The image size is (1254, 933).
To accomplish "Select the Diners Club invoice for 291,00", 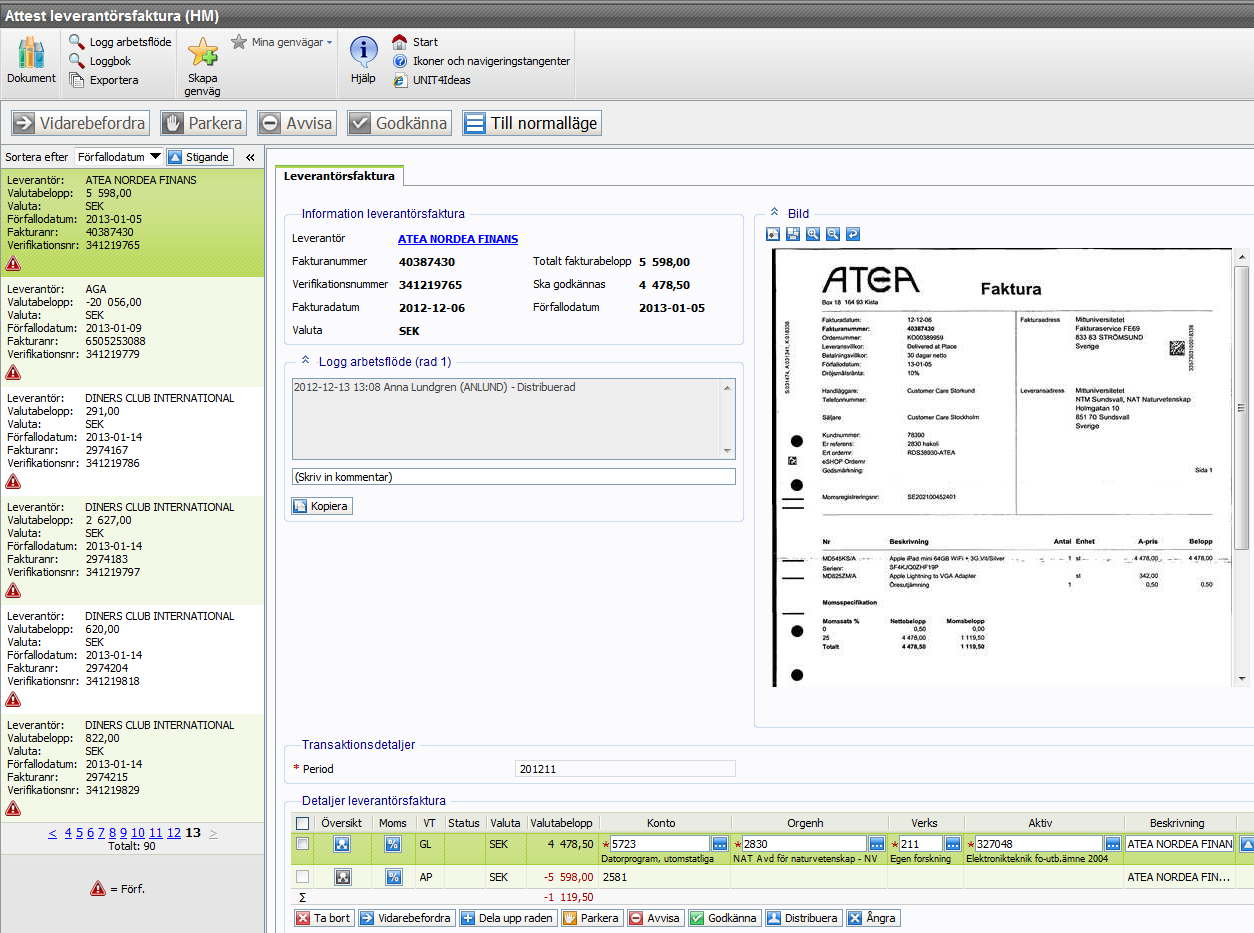I will pyautogui.click(x=132, y=441).
